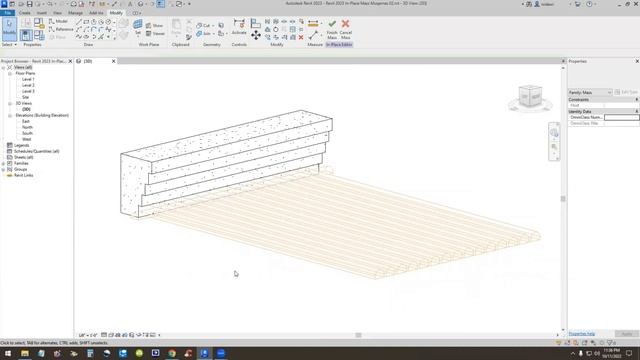Open the Family: Mass type selector dropdown
This screenshot has height=360, width=640.
point(590,93)
